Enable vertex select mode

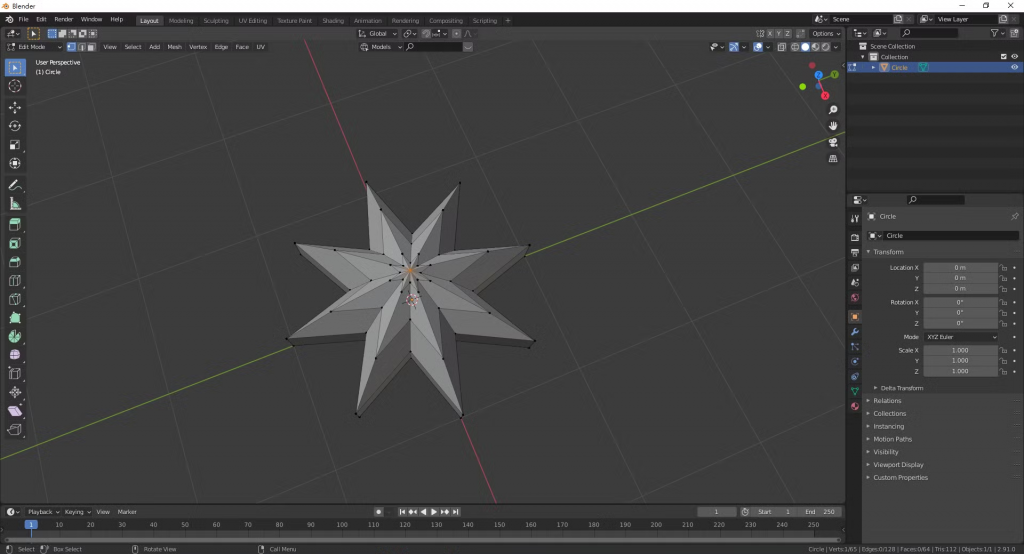pyautogui.click(x=71, y=47)
